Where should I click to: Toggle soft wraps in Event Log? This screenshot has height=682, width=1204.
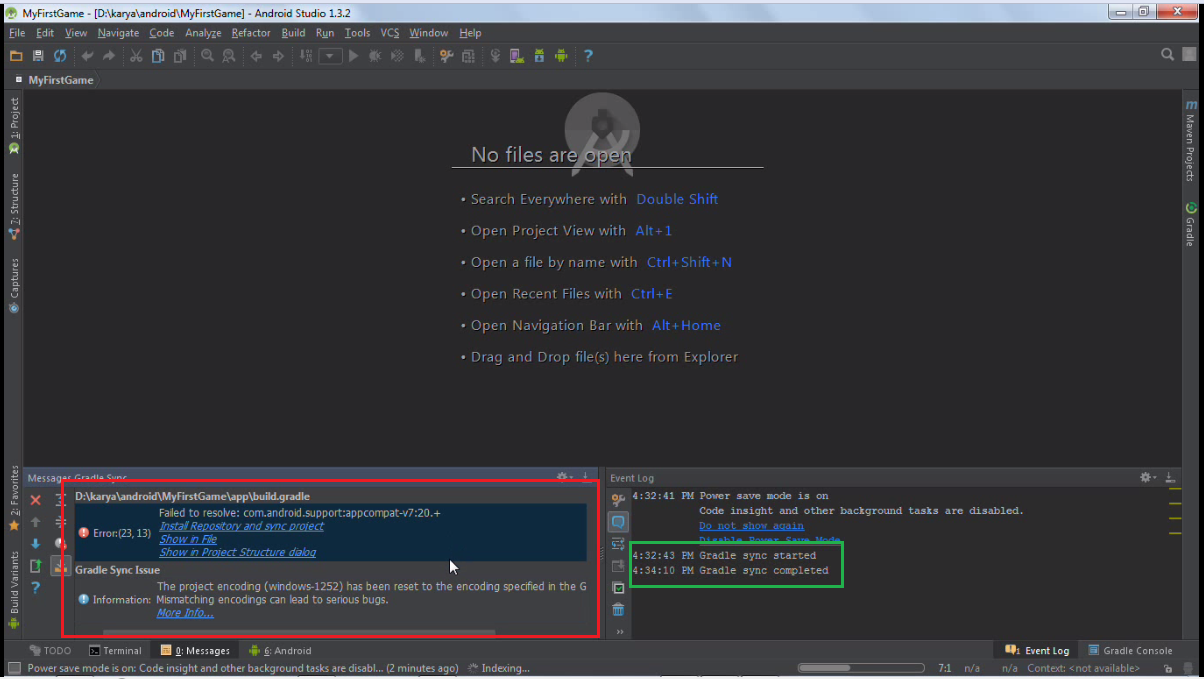[x=618, y=544]
